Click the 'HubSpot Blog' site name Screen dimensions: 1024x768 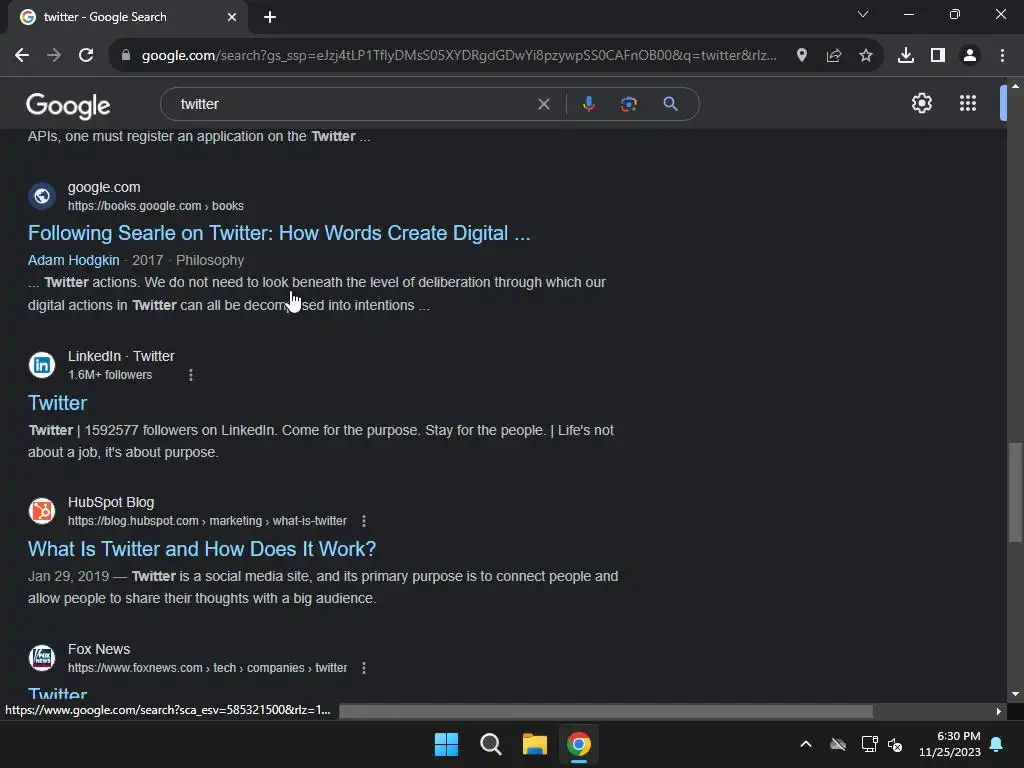[x=111, y=502]
